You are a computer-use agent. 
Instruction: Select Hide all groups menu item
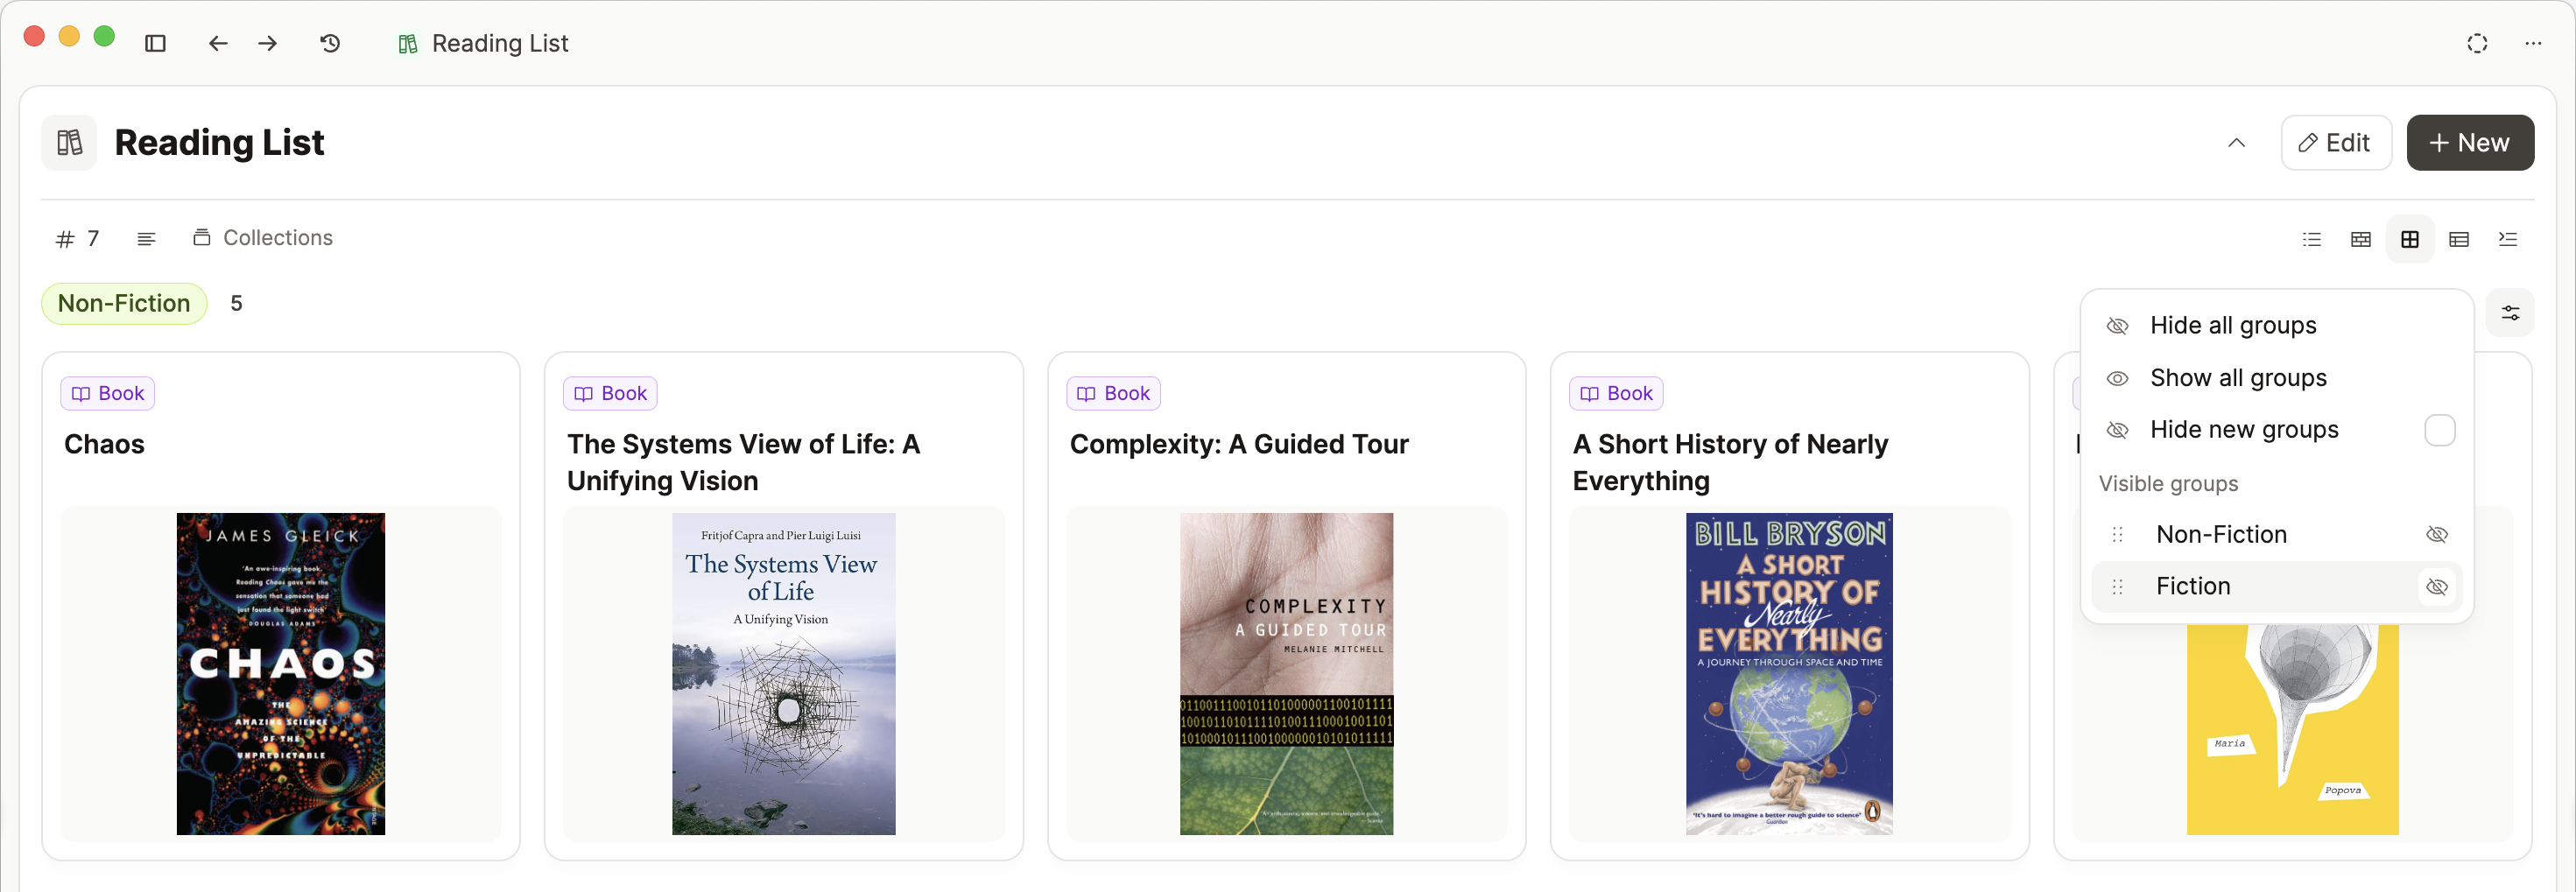point(2232,325)
